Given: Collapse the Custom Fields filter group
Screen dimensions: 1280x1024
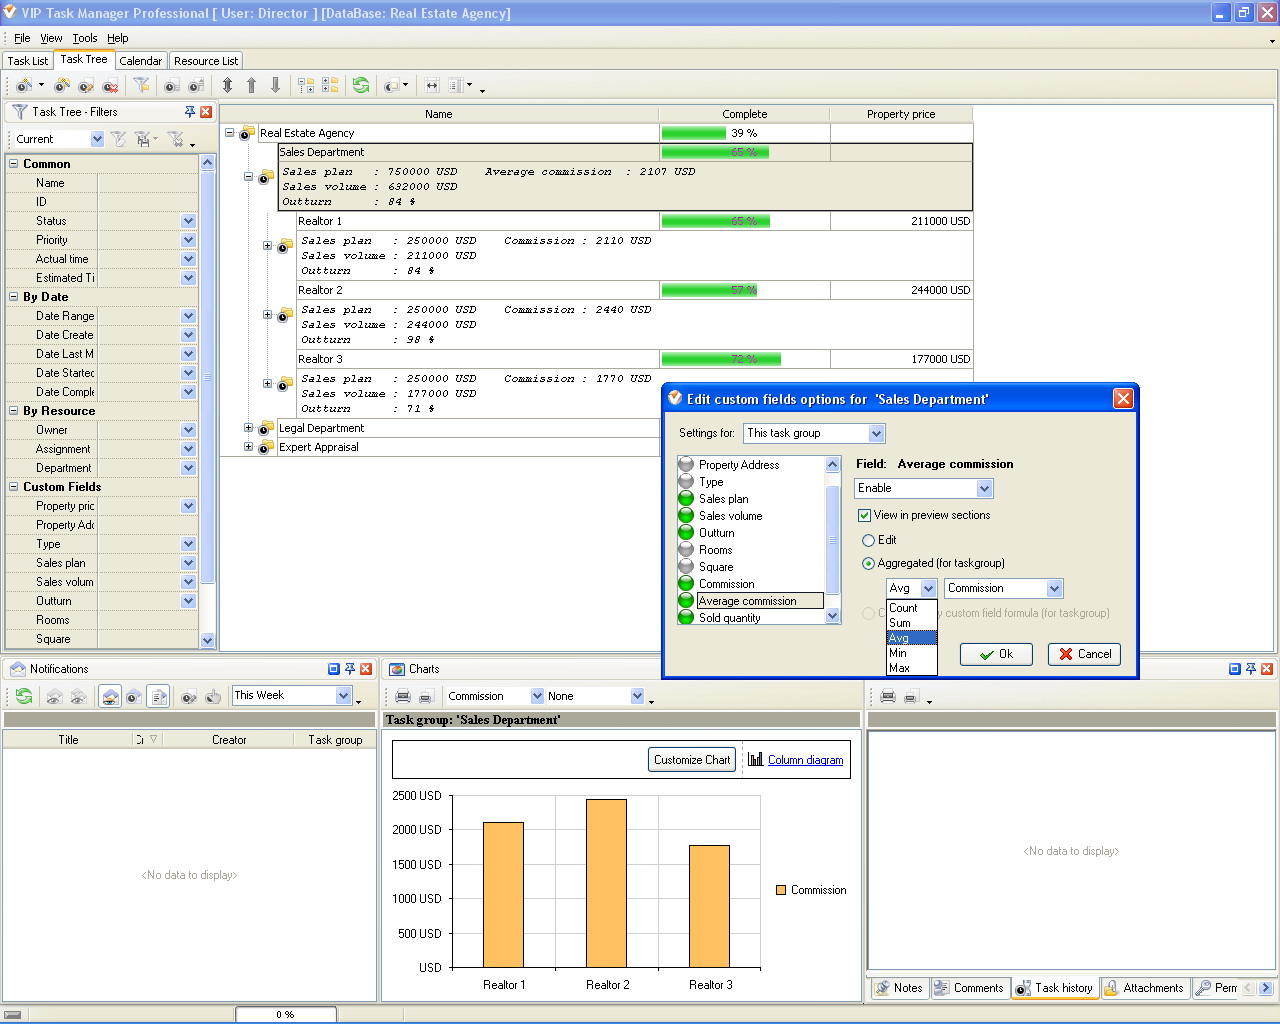Looking at the screenshot, I should 14,487.
